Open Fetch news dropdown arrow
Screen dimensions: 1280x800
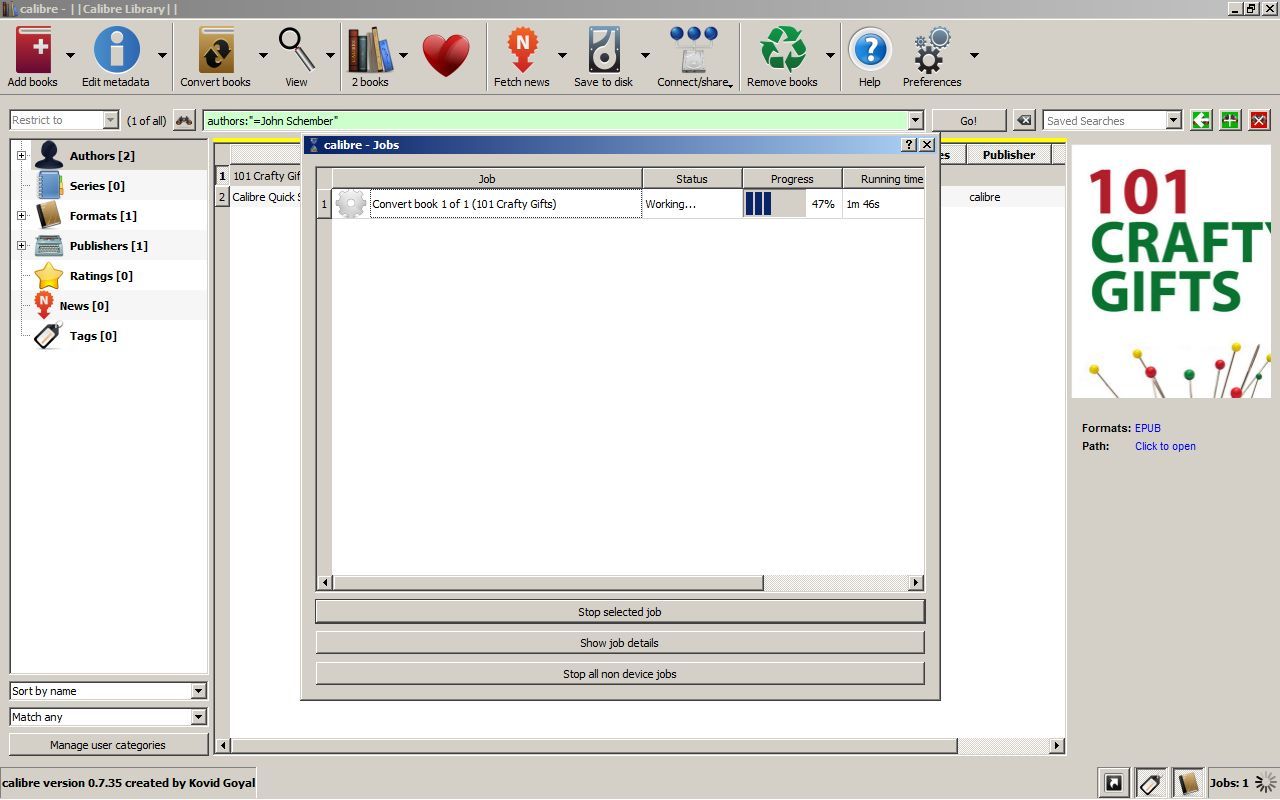coord(562,56)
